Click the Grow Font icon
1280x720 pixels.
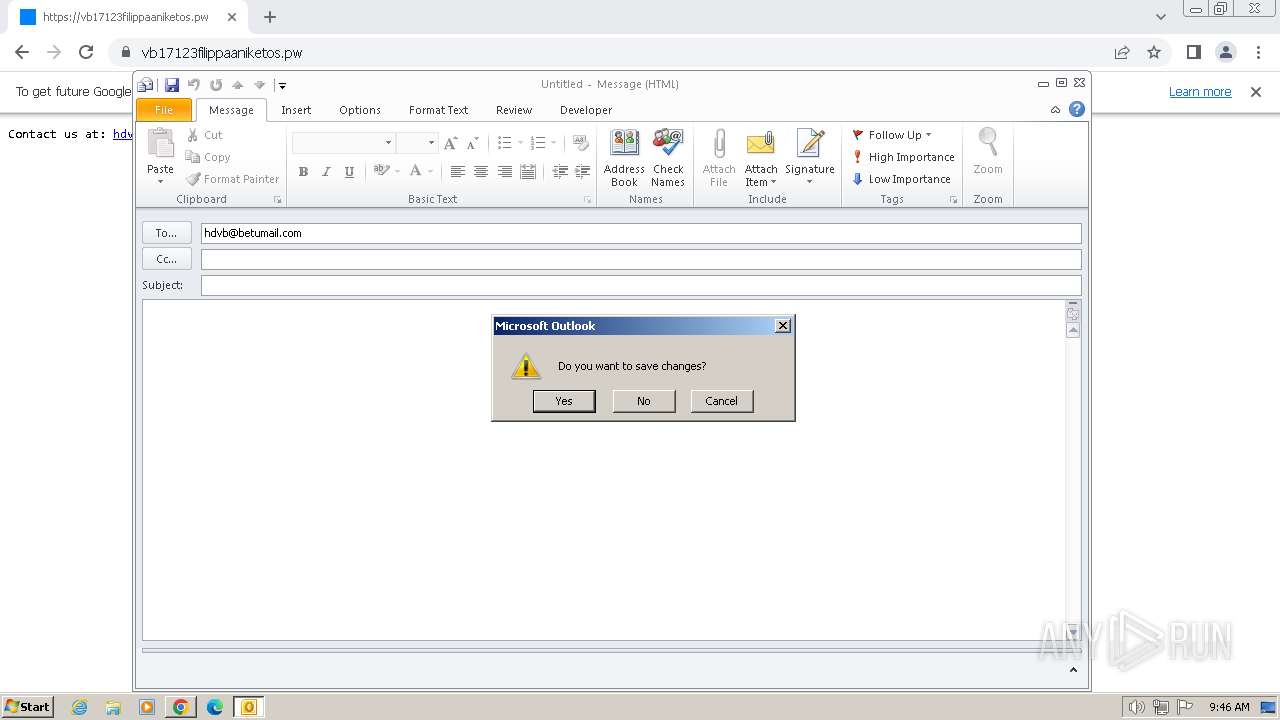tap(450, 143)
